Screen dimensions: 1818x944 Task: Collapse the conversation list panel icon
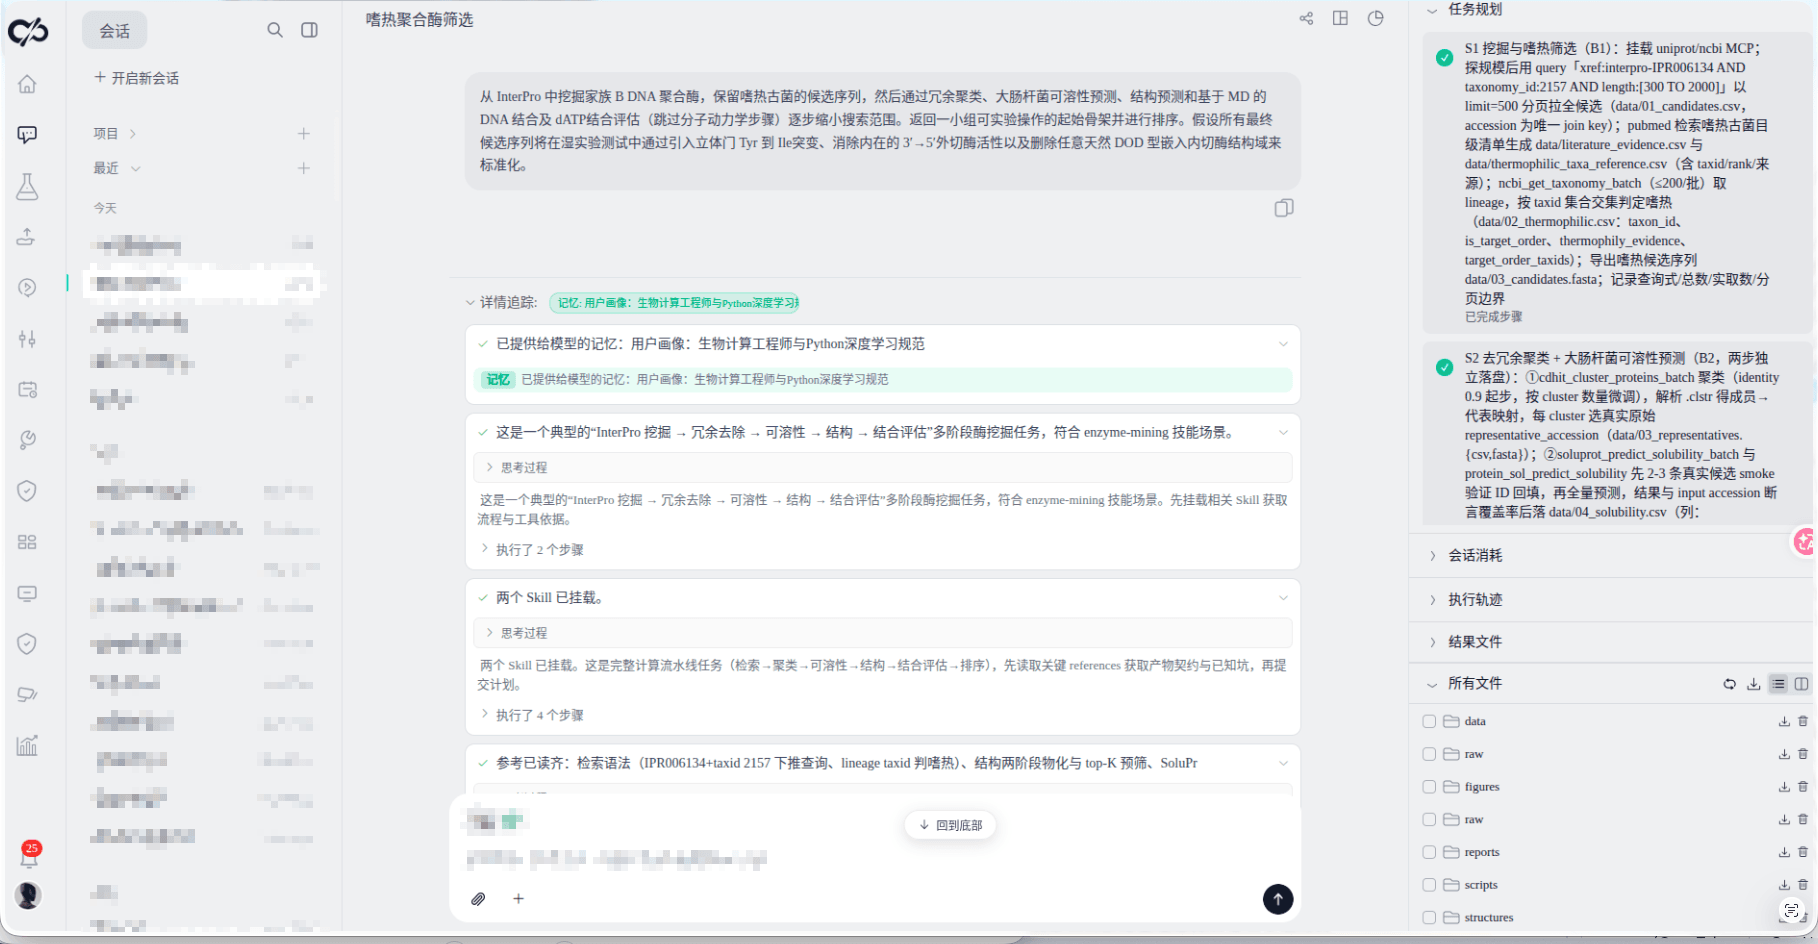[x=310, y=30]
